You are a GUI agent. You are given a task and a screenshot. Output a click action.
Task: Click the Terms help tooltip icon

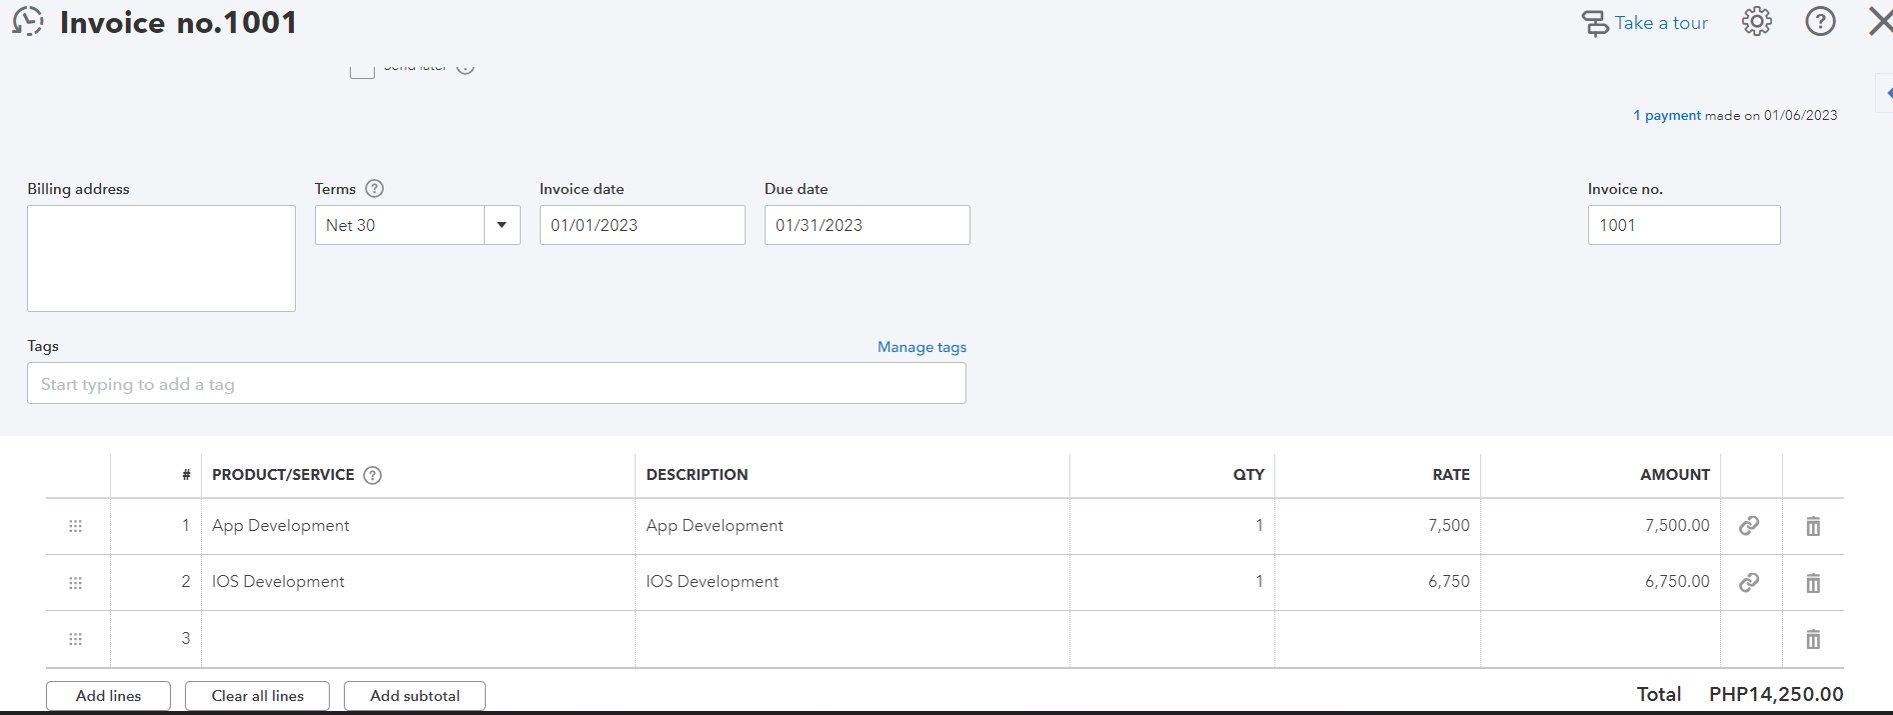coord(374,189)
